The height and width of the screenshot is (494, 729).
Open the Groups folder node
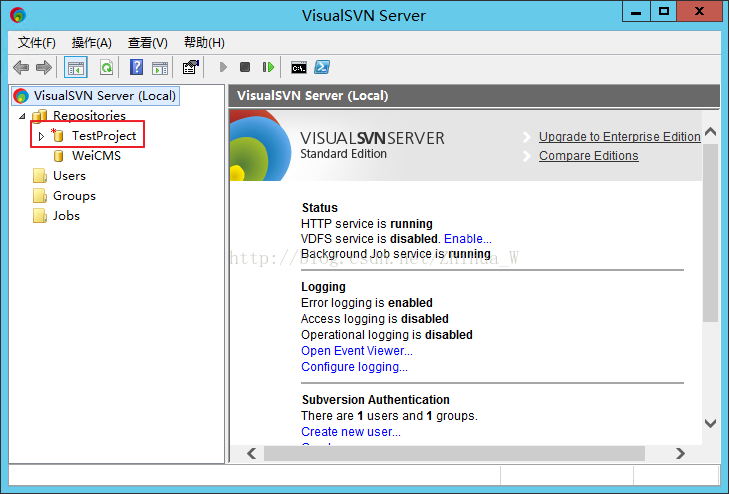click(x=74, y=196)
